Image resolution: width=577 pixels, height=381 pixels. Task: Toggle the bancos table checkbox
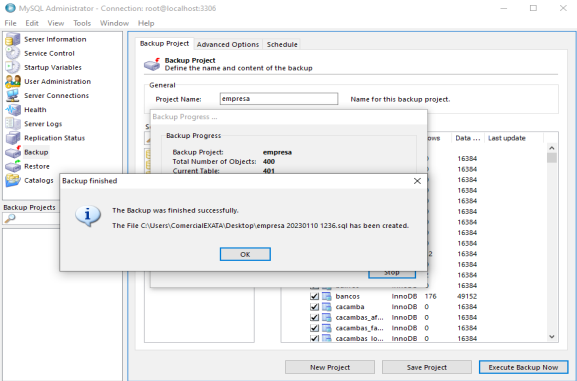pos(314,296)
